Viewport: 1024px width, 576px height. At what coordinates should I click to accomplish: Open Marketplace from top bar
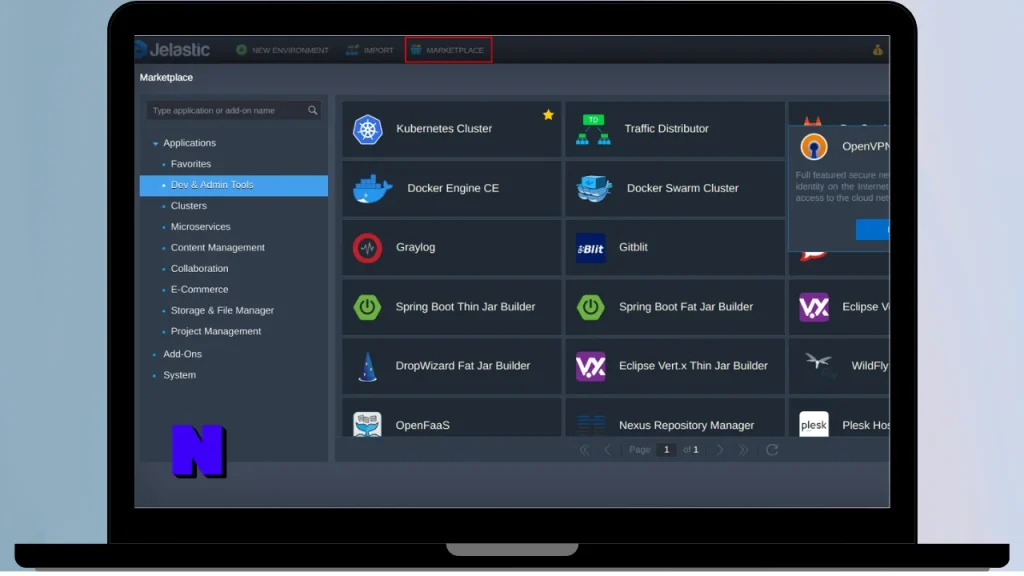448,50
